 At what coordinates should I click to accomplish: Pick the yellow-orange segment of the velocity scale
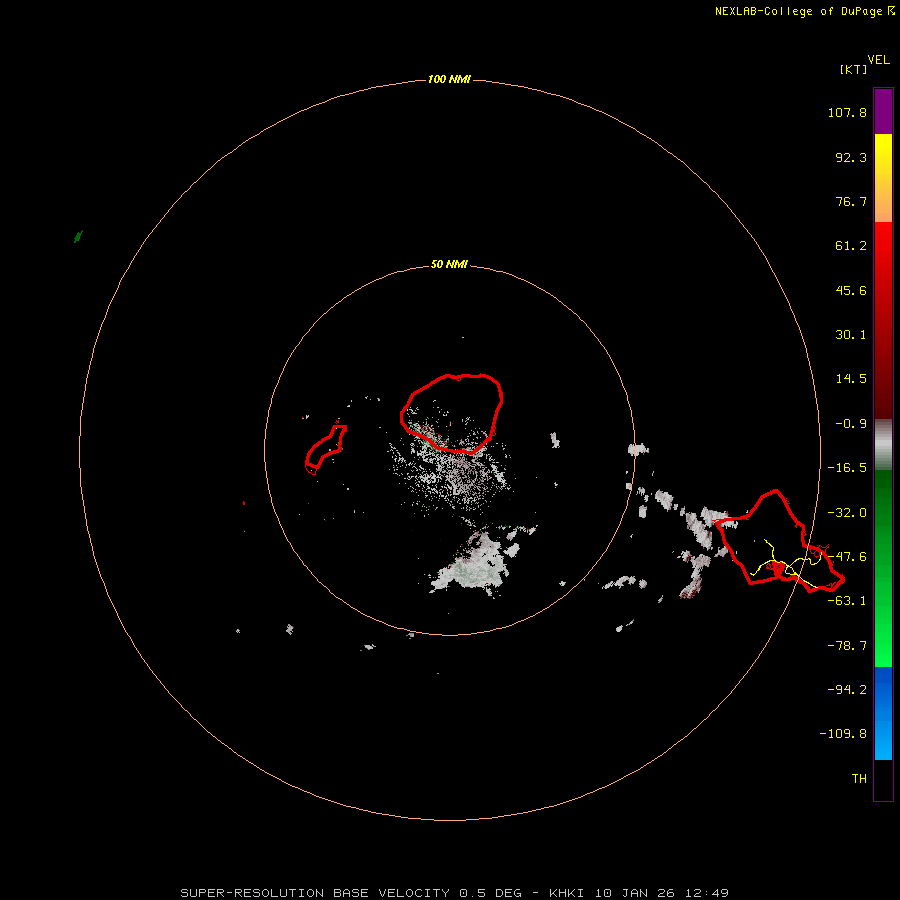883,178
